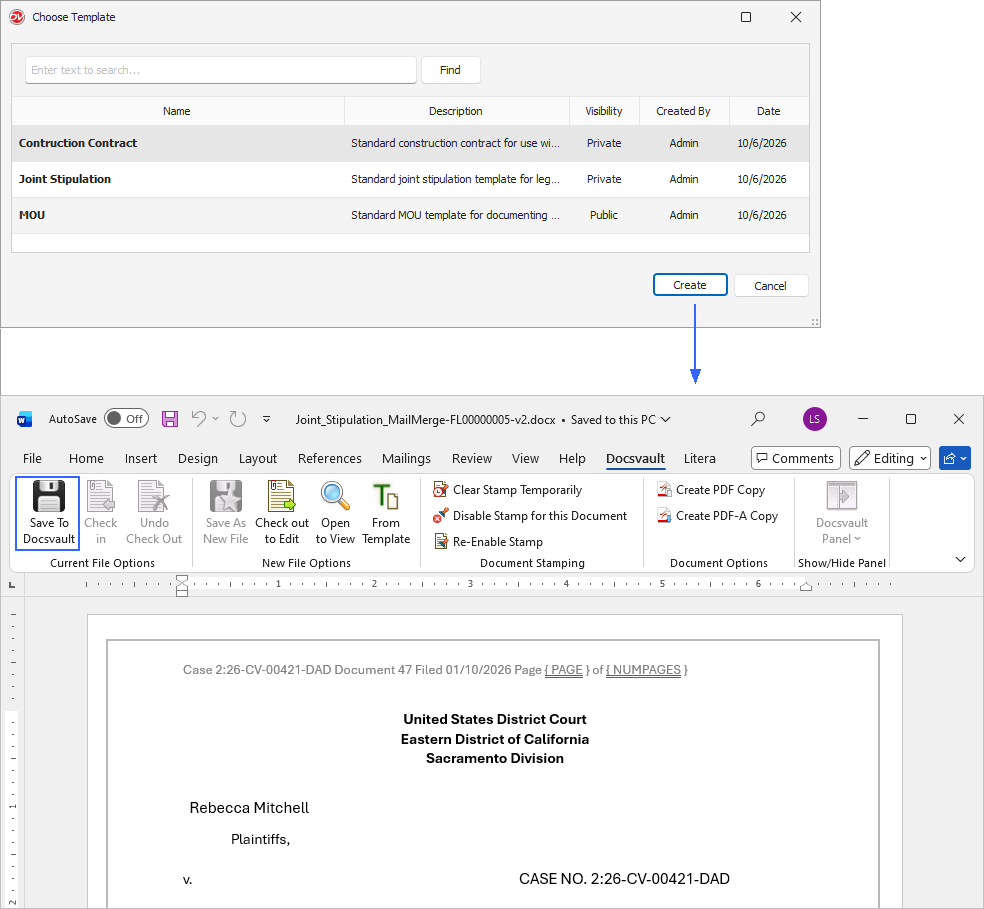Screen dimensions: 984x909
Task: Sort by the Name column header
Action: 178,111
